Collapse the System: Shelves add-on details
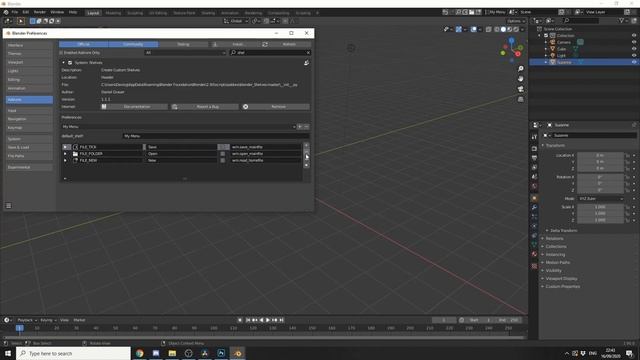This screenshot has height=360, width=640. coord(64,63)
